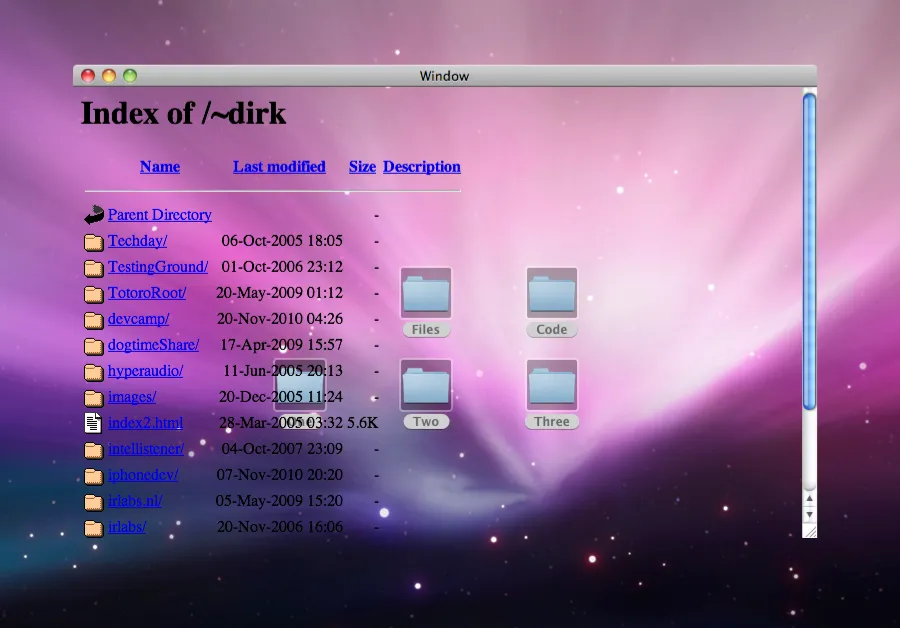The width and height of the screenshot is (900, 628).
Task: Select the folder icon labeled Three
Action: point(552,385)
